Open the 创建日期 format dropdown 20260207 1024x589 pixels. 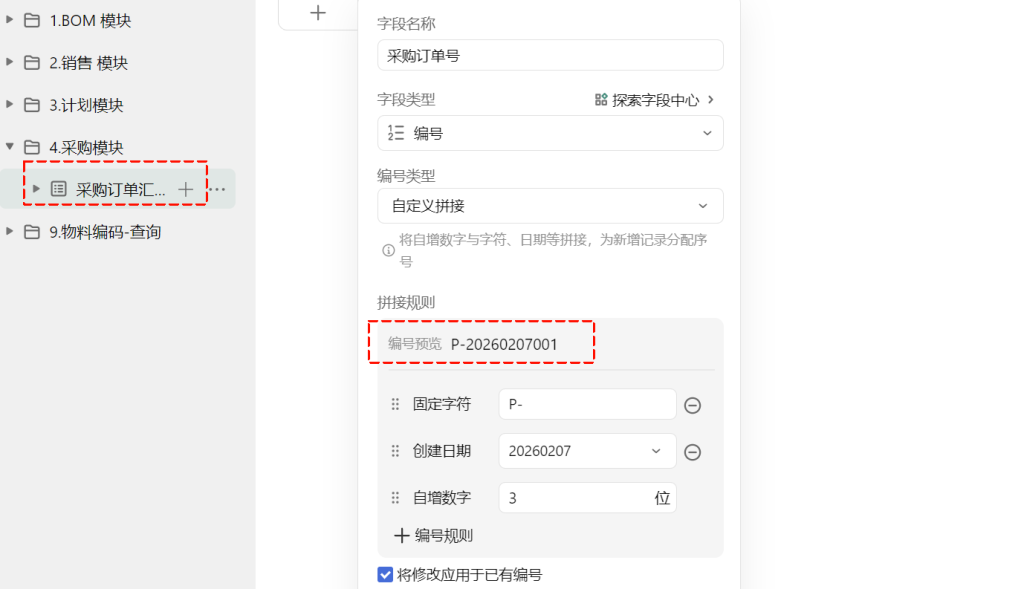pos(587,451)
